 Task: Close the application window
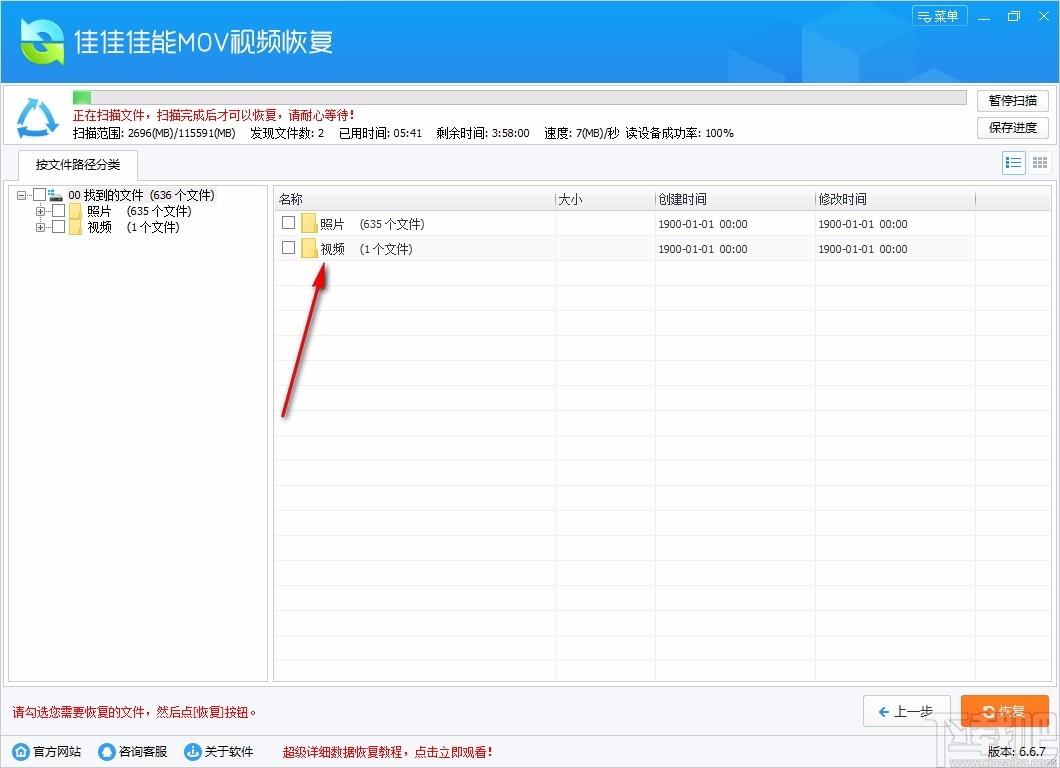[x=1044, y=16]
